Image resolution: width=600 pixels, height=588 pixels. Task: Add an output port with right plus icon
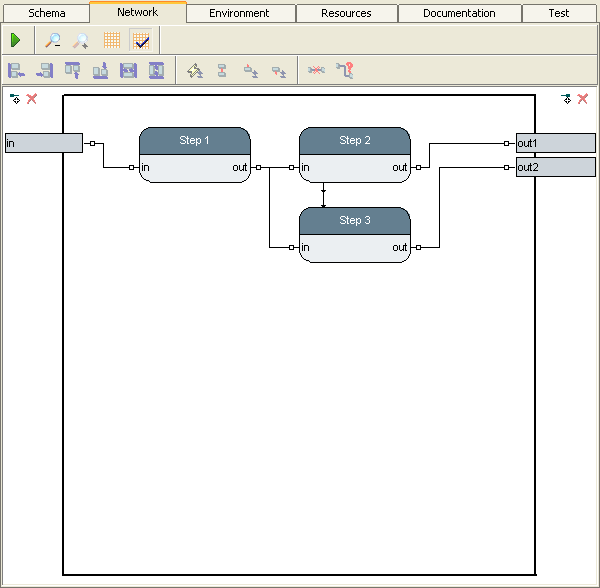point(567,99)
